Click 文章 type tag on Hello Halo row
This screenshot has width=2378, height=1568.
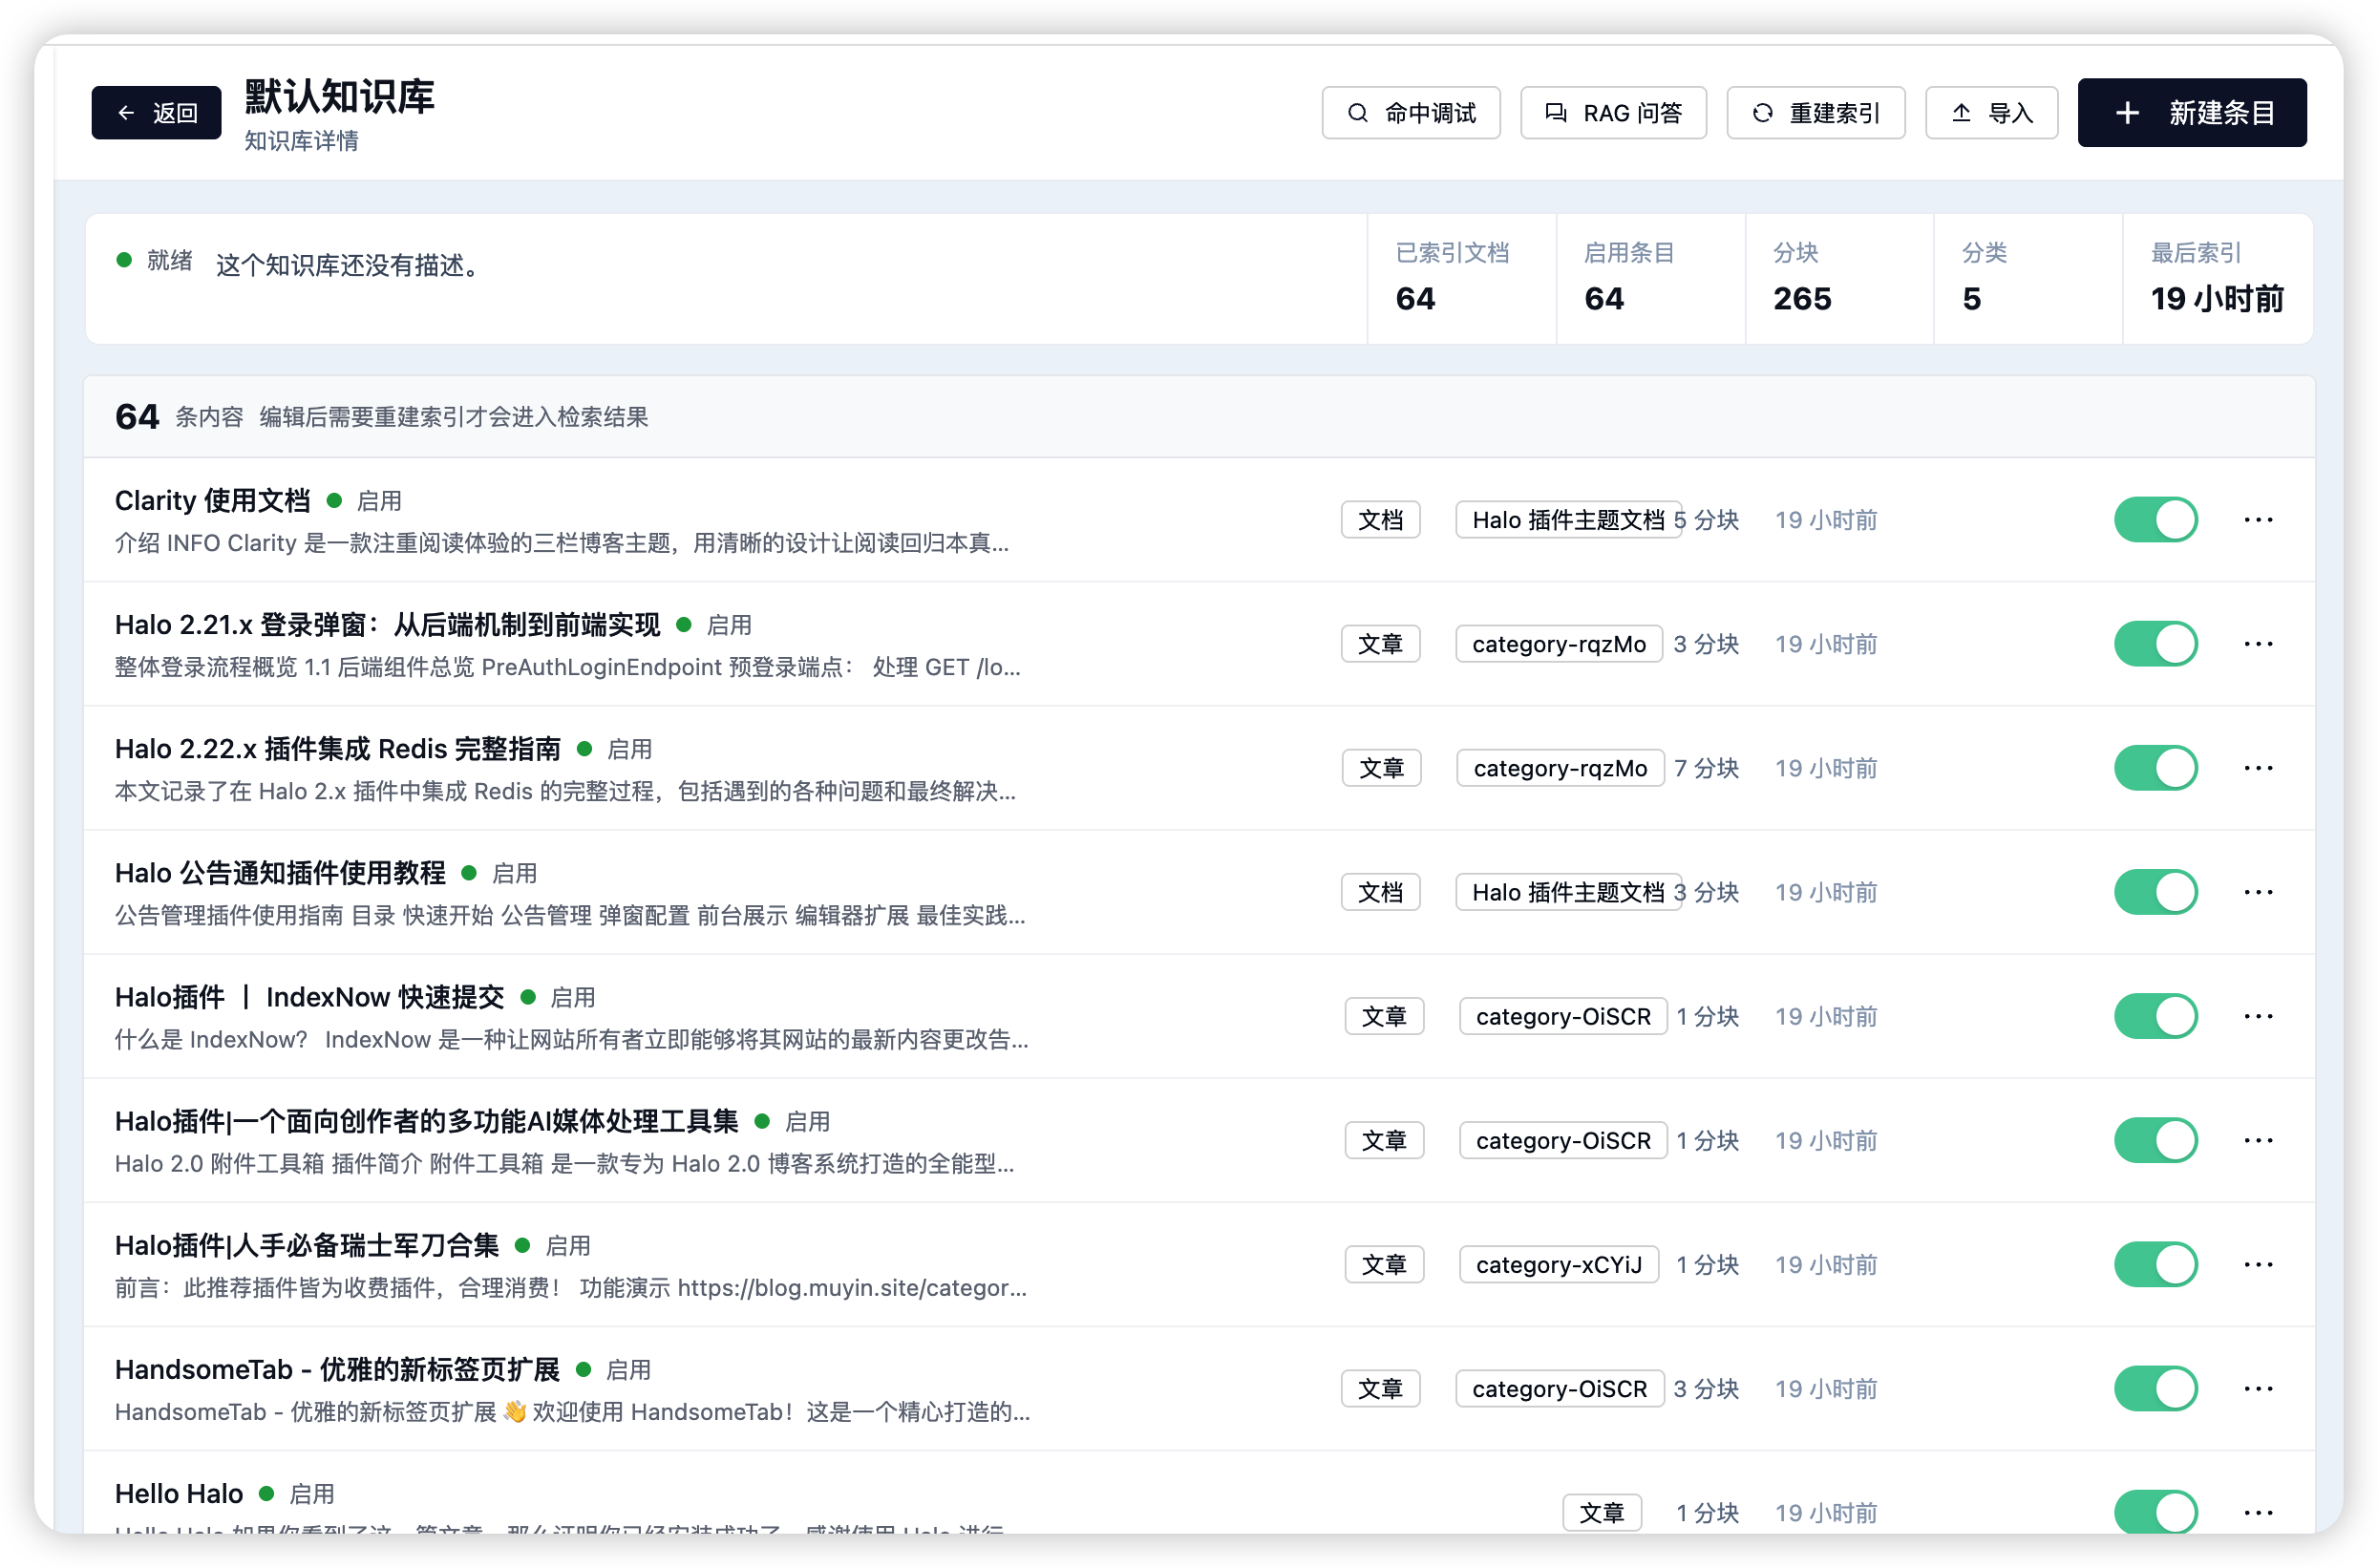(x=1601, y=1512)
